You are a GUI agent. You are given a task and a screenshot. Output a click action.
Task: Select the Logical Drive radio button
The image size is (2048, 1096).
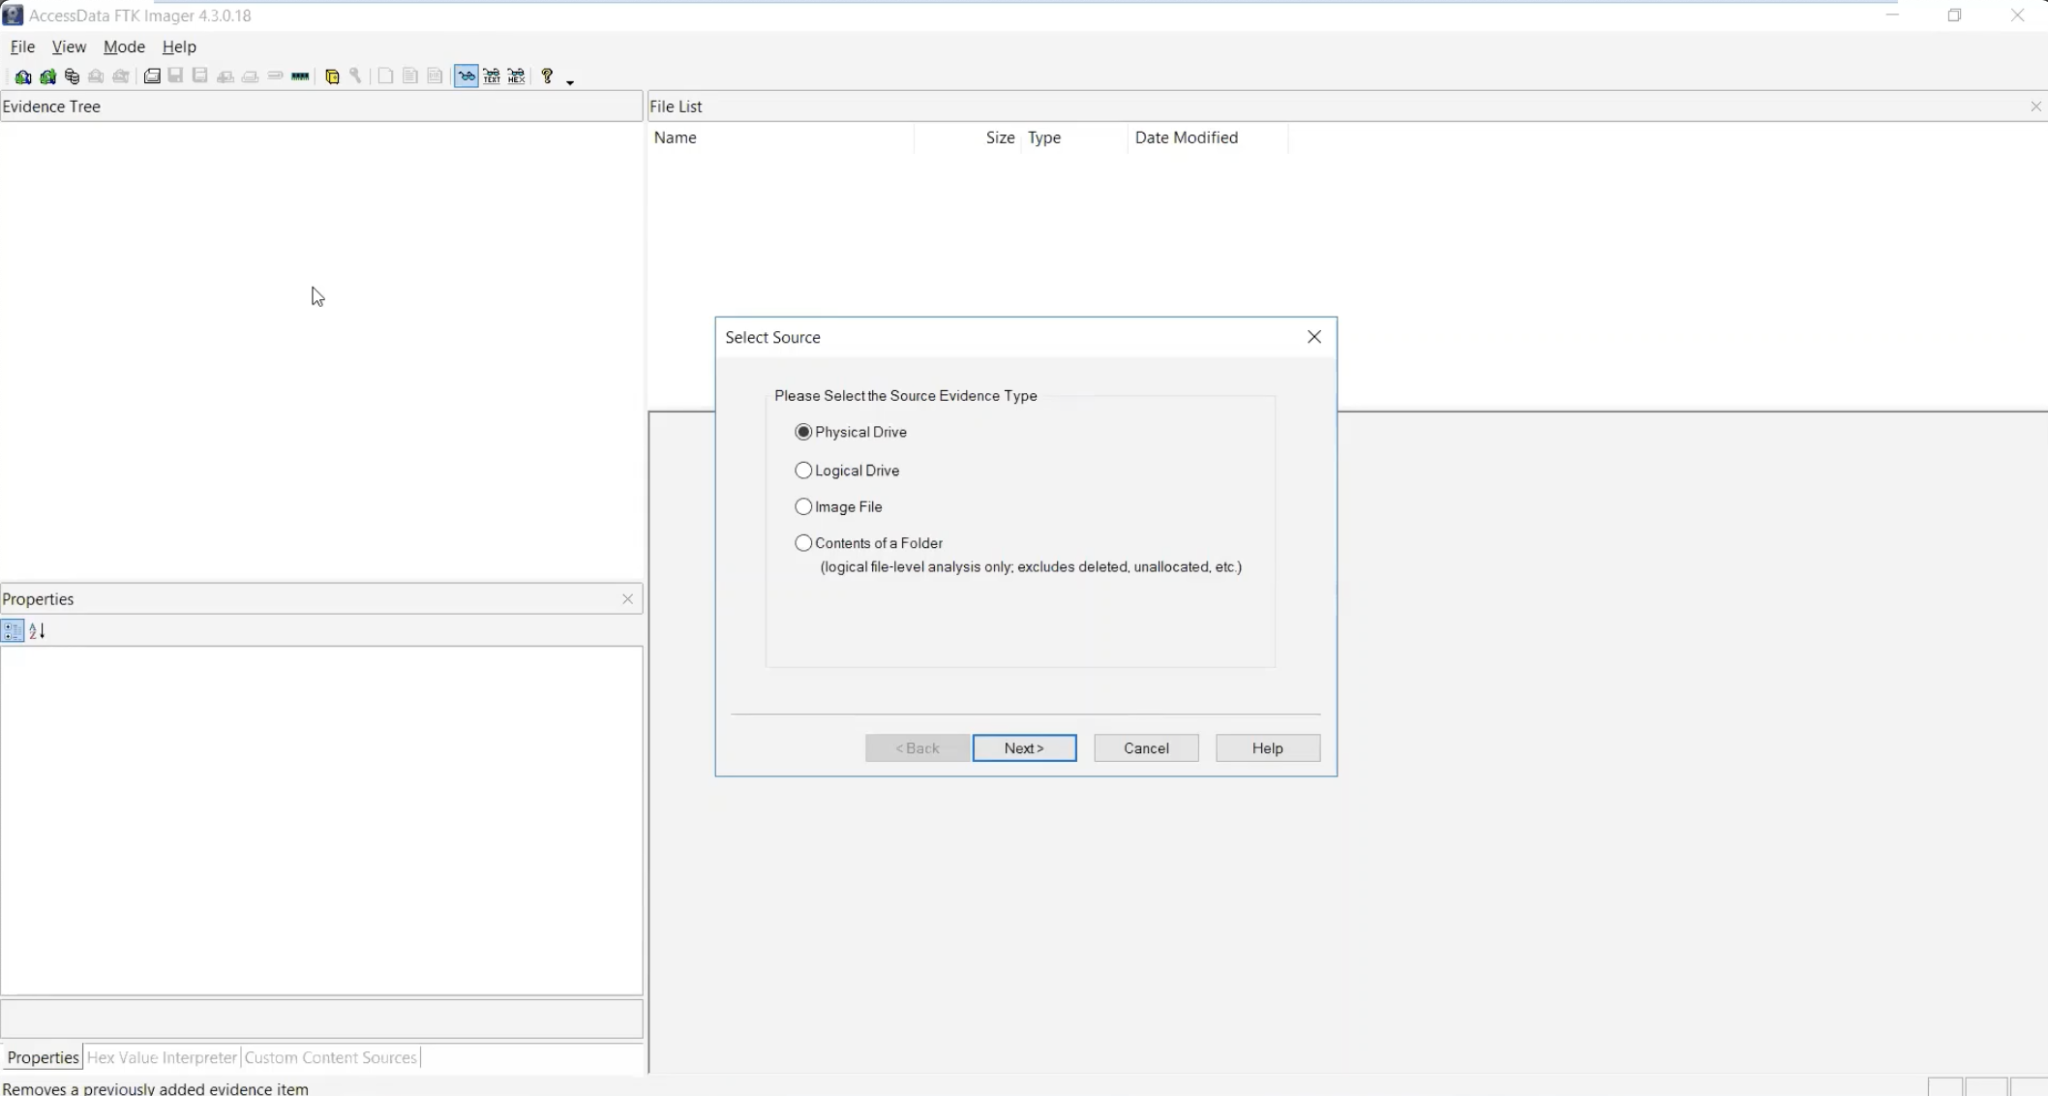[x=803, y=470]
